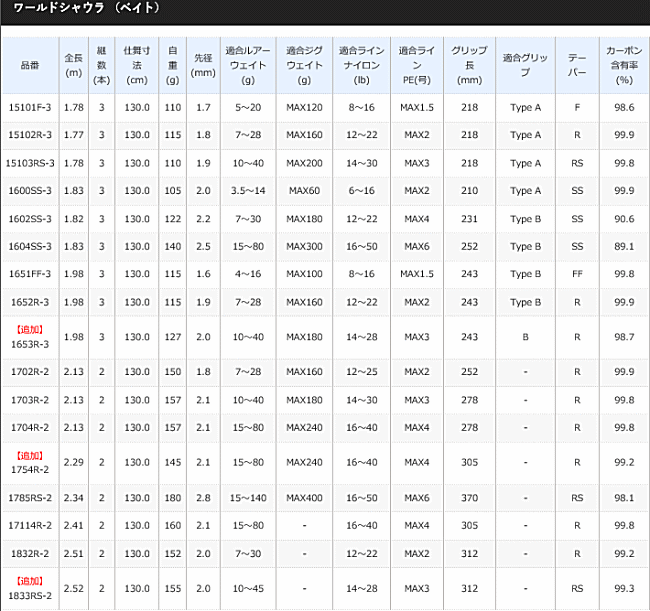650x611 pixels.
Task: Click the own weight value 105
Action: (172, 190)
